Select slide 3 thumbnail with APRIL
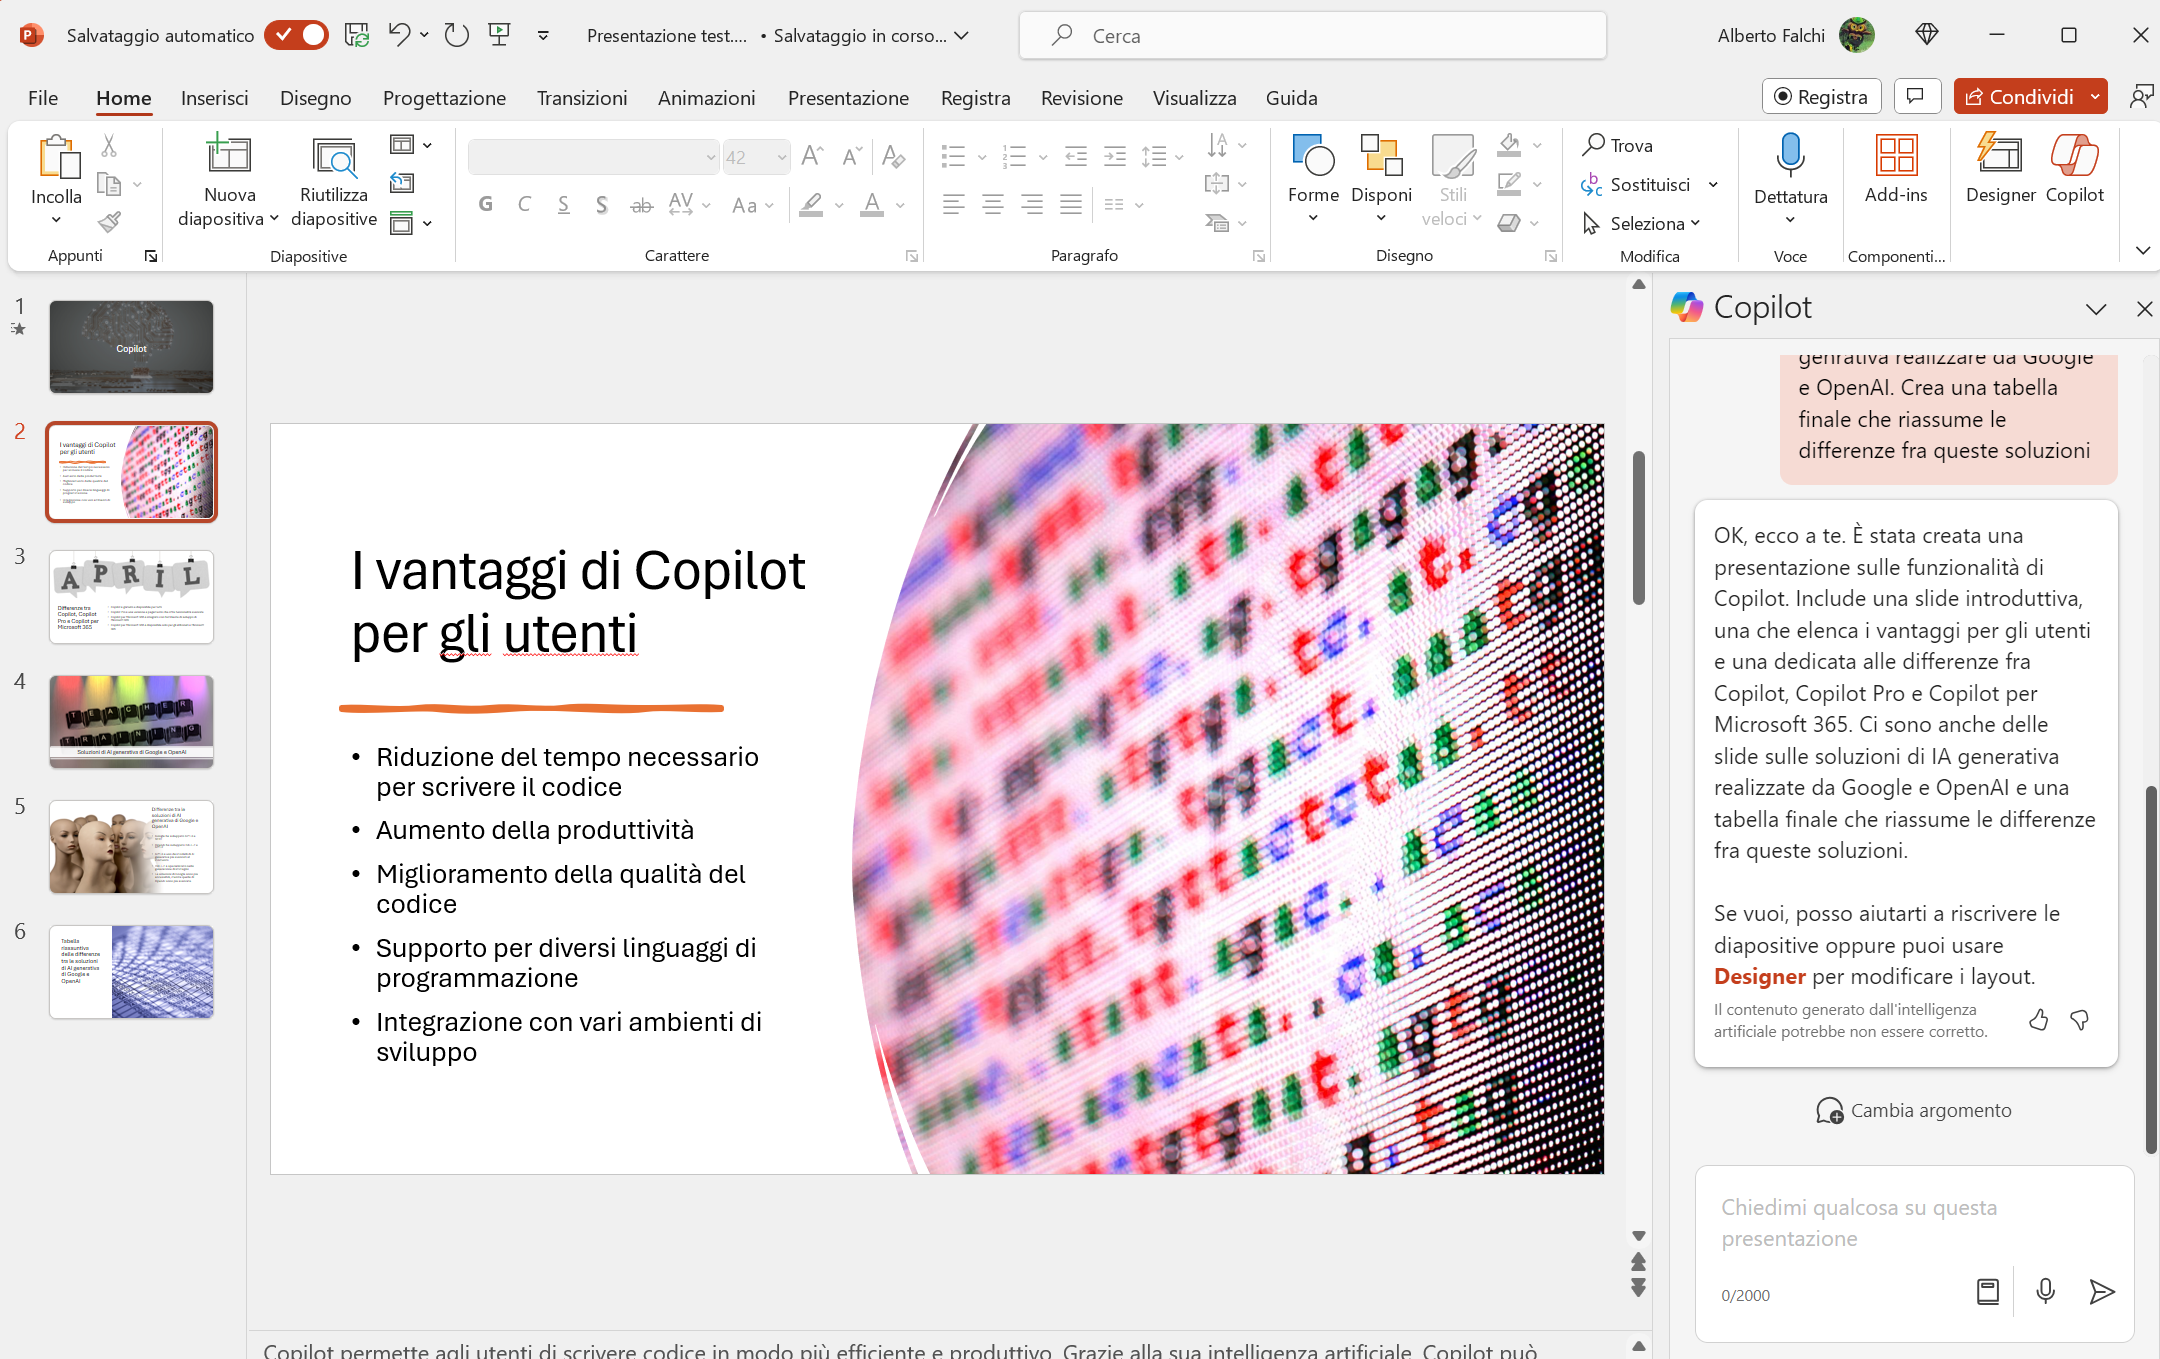The width and height of the screenshot is (2160, 1359). point(131,597)
